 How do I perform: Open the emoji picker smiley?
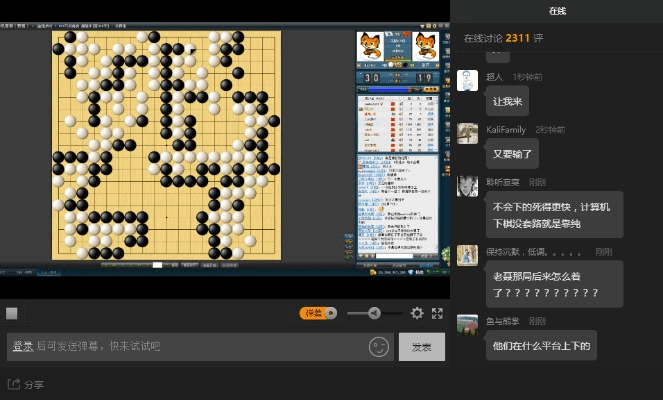pyautogui.click(x=378, y=347)
